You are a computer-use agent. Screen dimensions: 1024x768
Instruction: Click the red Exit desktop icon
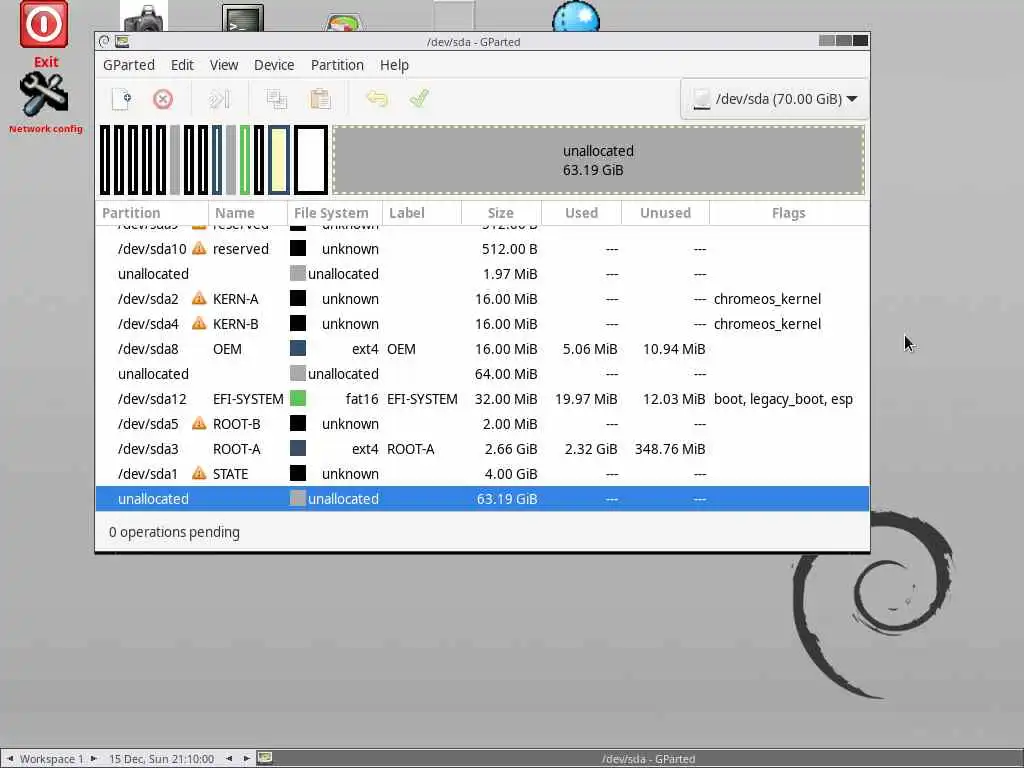point(44,25)
